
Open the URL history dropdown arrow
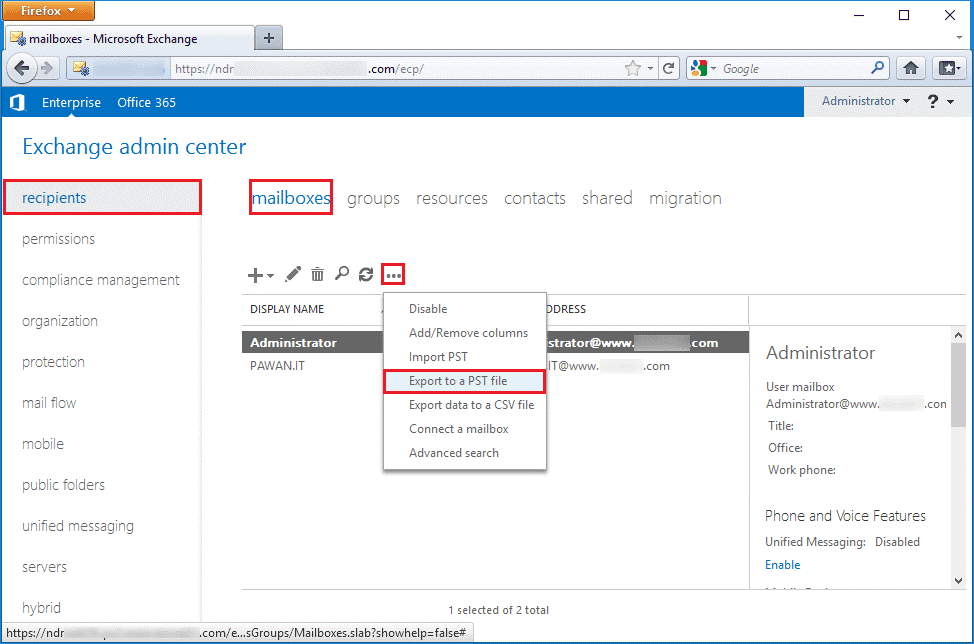coord(650,68)
